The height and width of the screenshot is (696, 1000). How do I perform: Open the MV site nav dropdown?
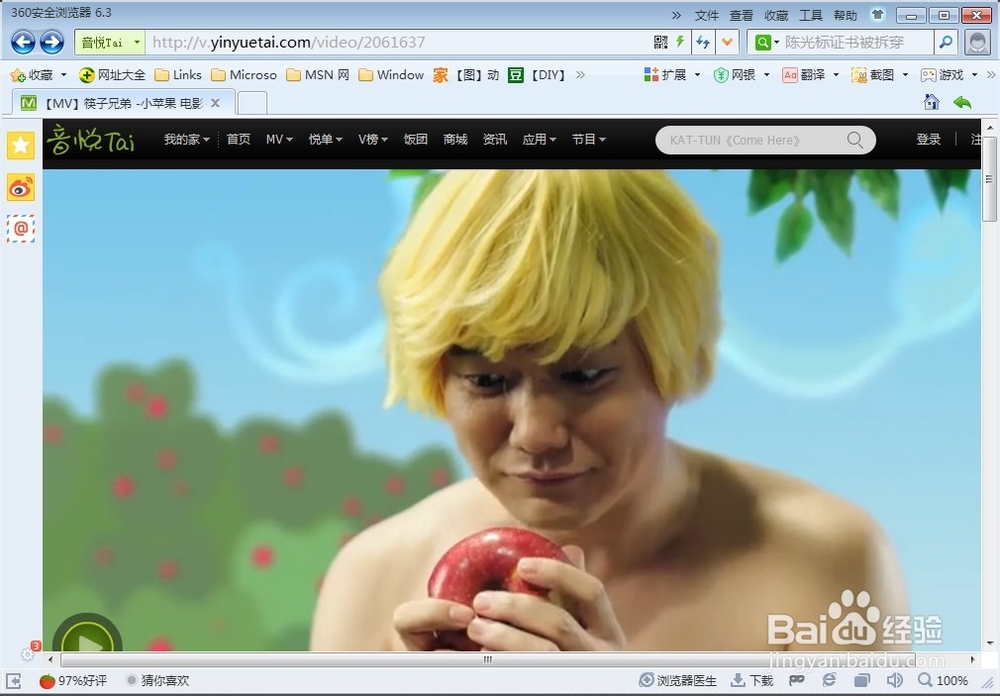279,139
